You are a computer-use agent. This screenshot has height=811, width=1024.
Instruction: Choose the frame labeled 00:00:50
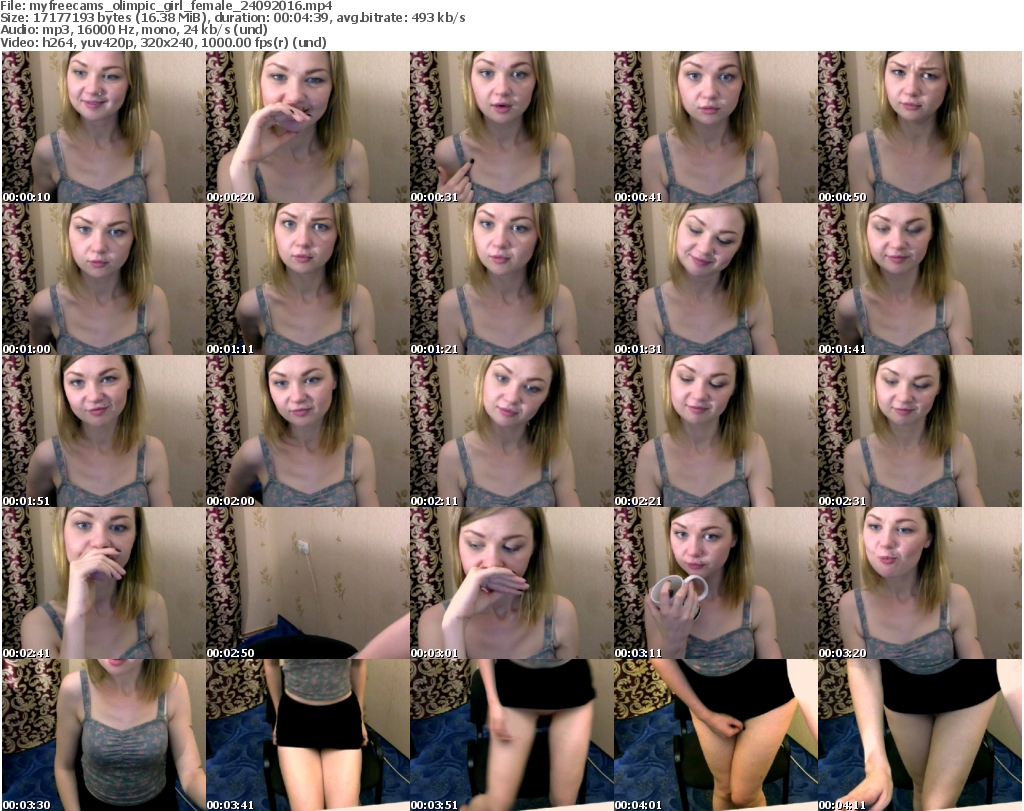[x=919, y=127]
